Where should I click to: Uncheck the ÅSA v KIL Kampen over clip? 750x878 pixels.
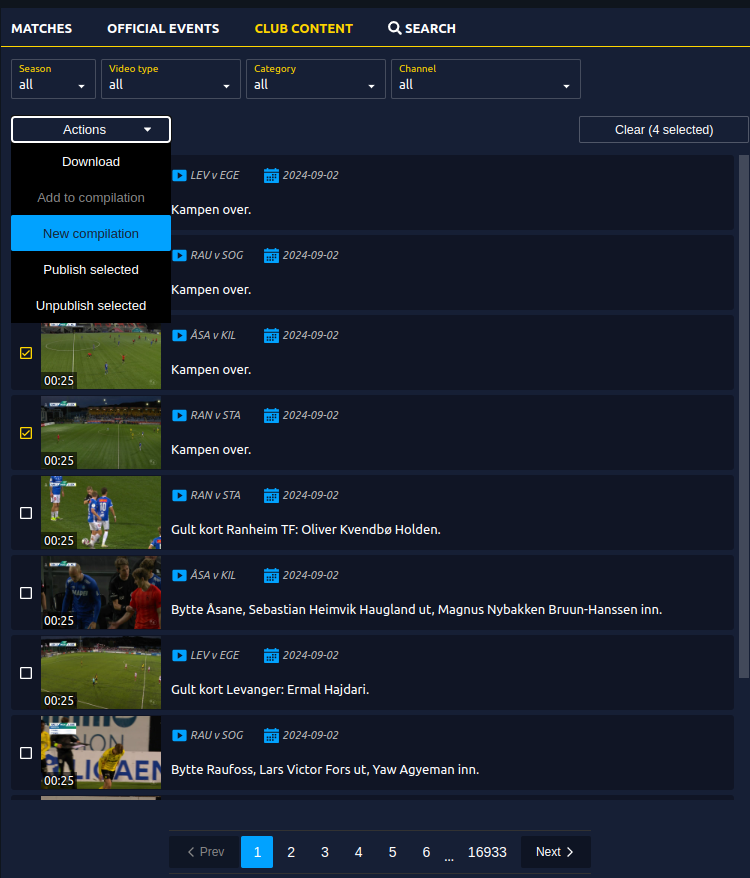26,353
